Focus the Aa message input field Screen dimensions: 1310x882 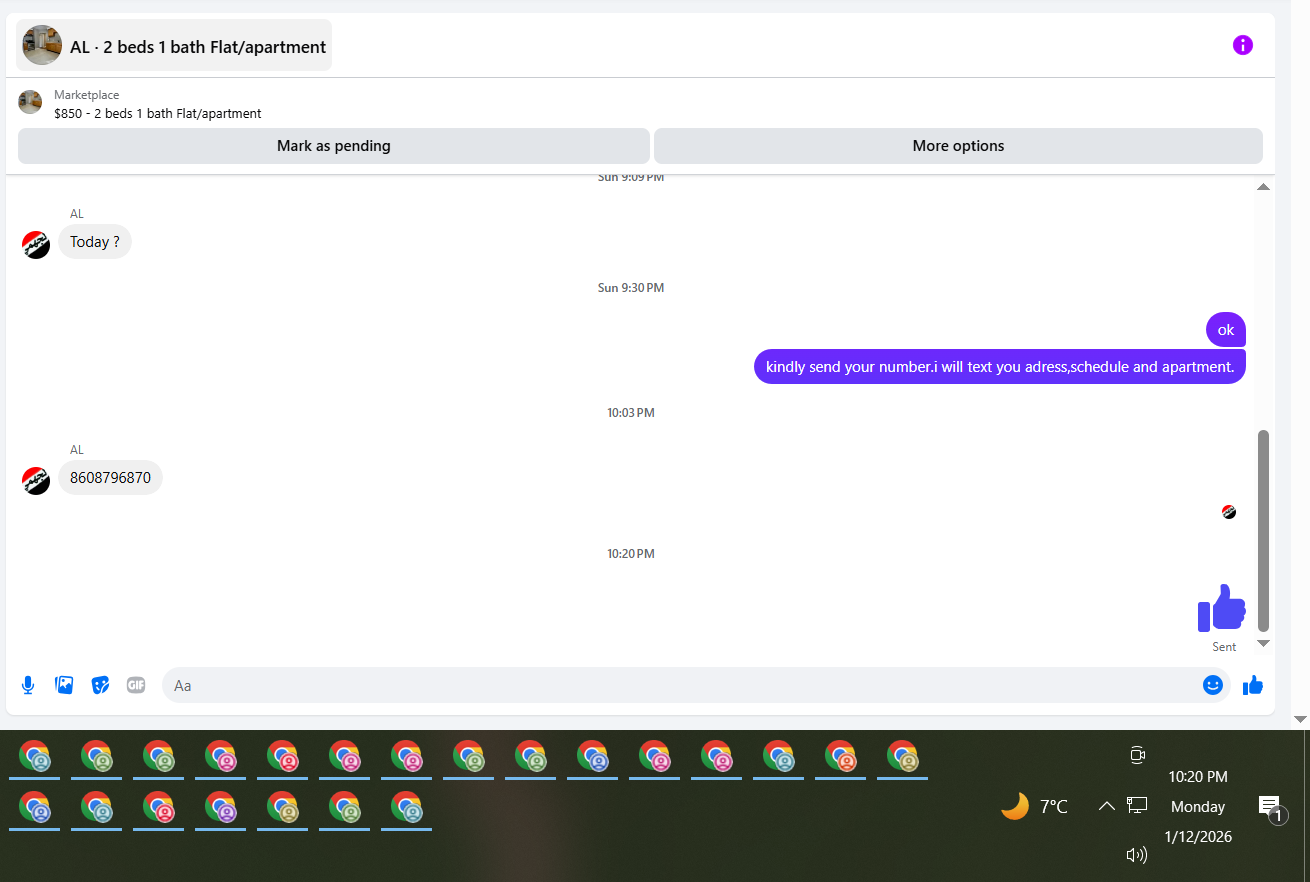tap(680, 685)
